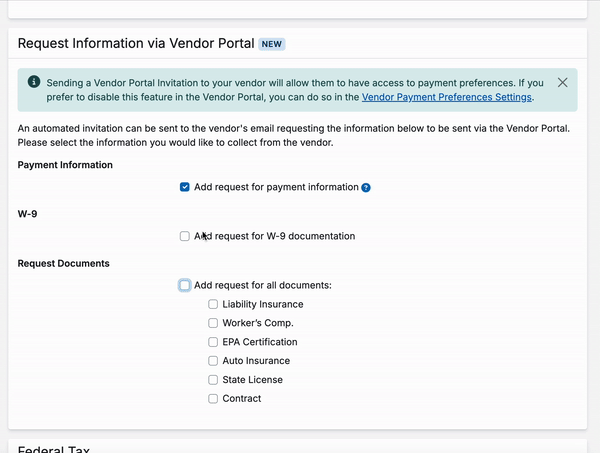This screenshot has height=453, width=600.
Task: Click the Federal Tax section heading
Action: [54, 449]
